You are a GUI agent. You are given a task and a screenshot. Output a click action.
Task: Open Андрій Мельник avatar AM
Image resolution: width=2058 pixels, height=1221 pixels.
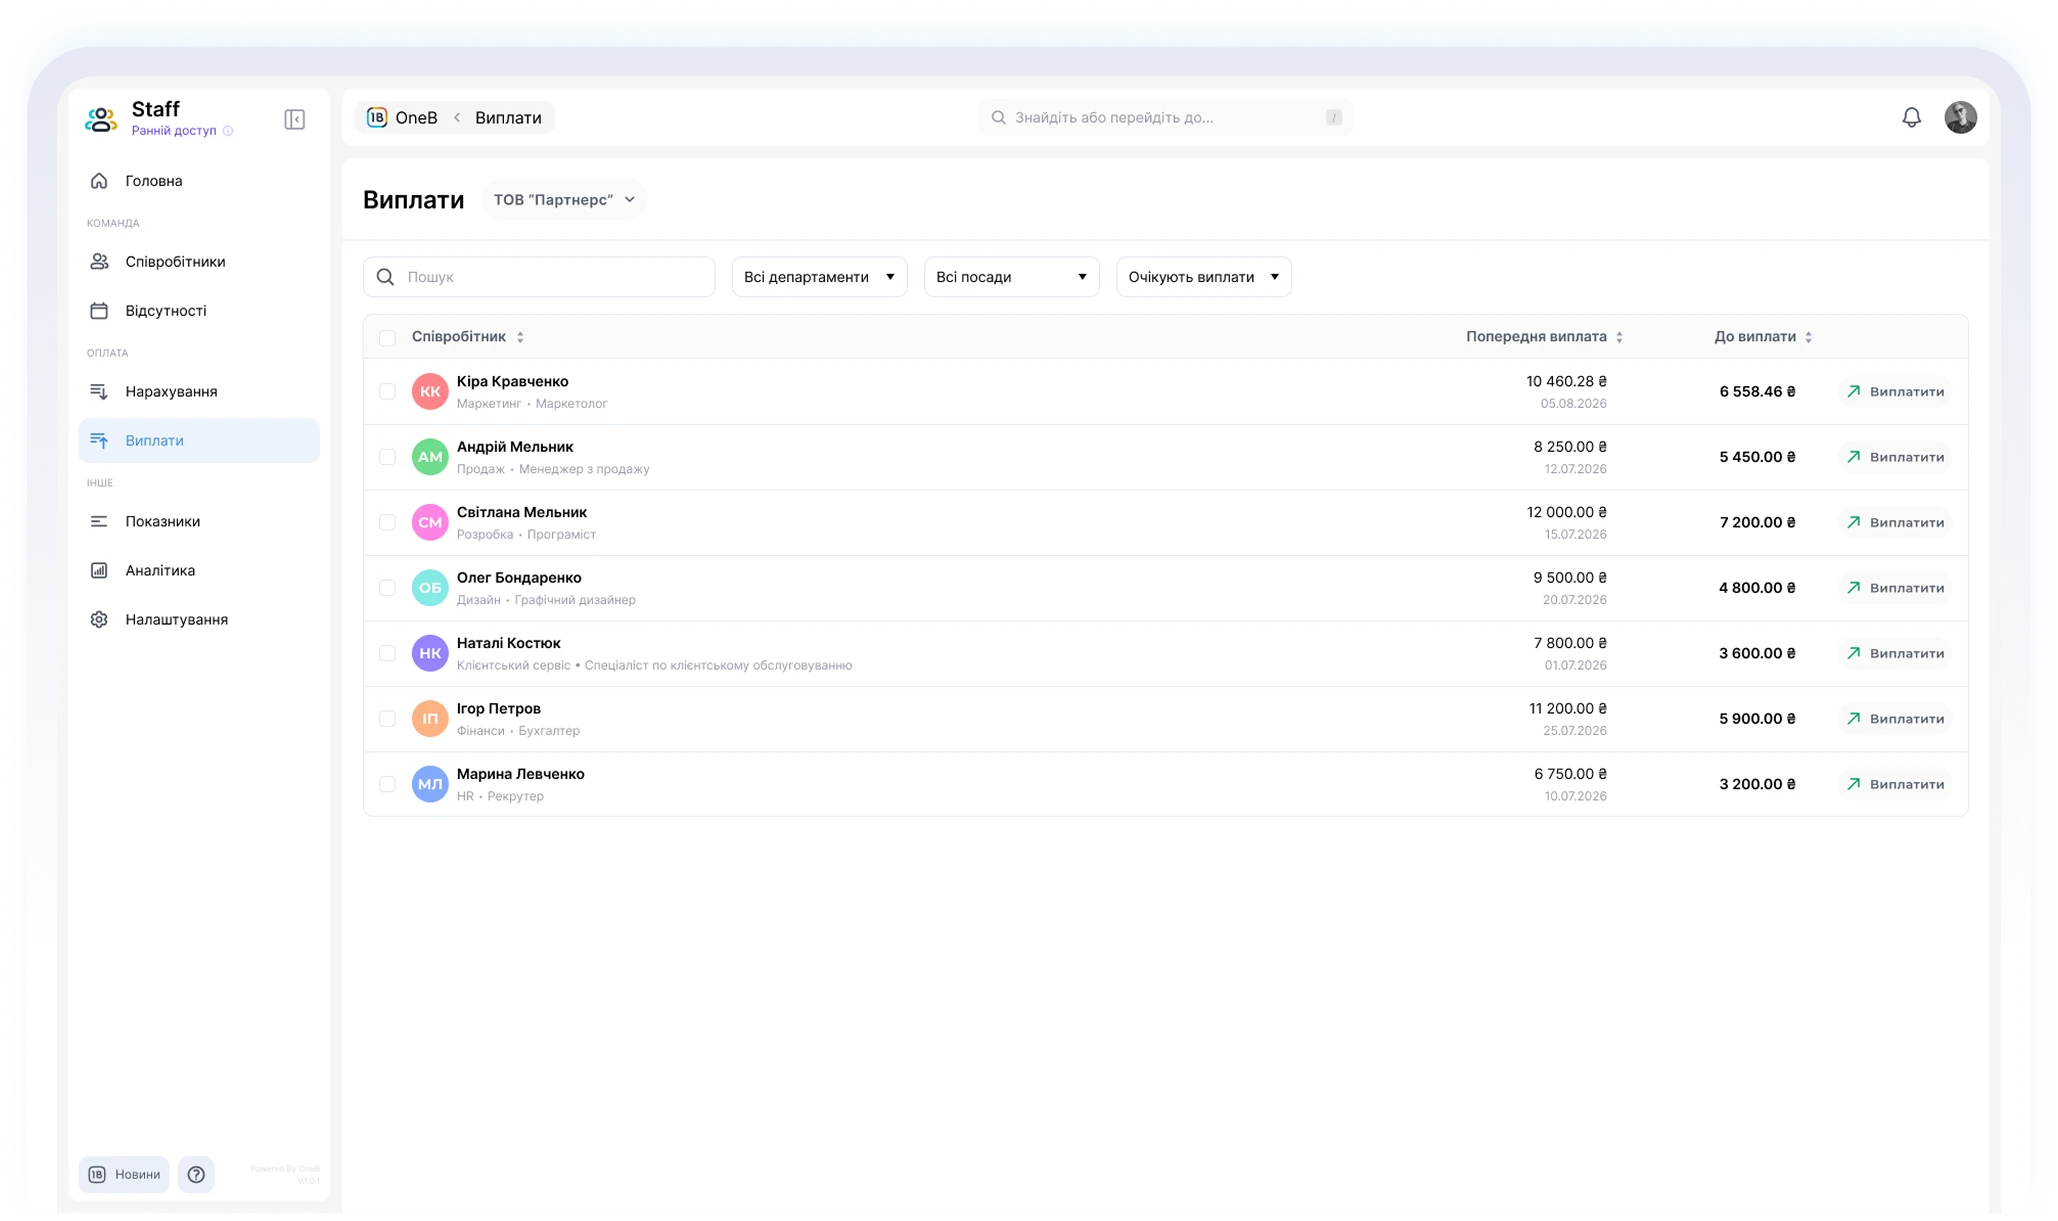pos(430,457)
